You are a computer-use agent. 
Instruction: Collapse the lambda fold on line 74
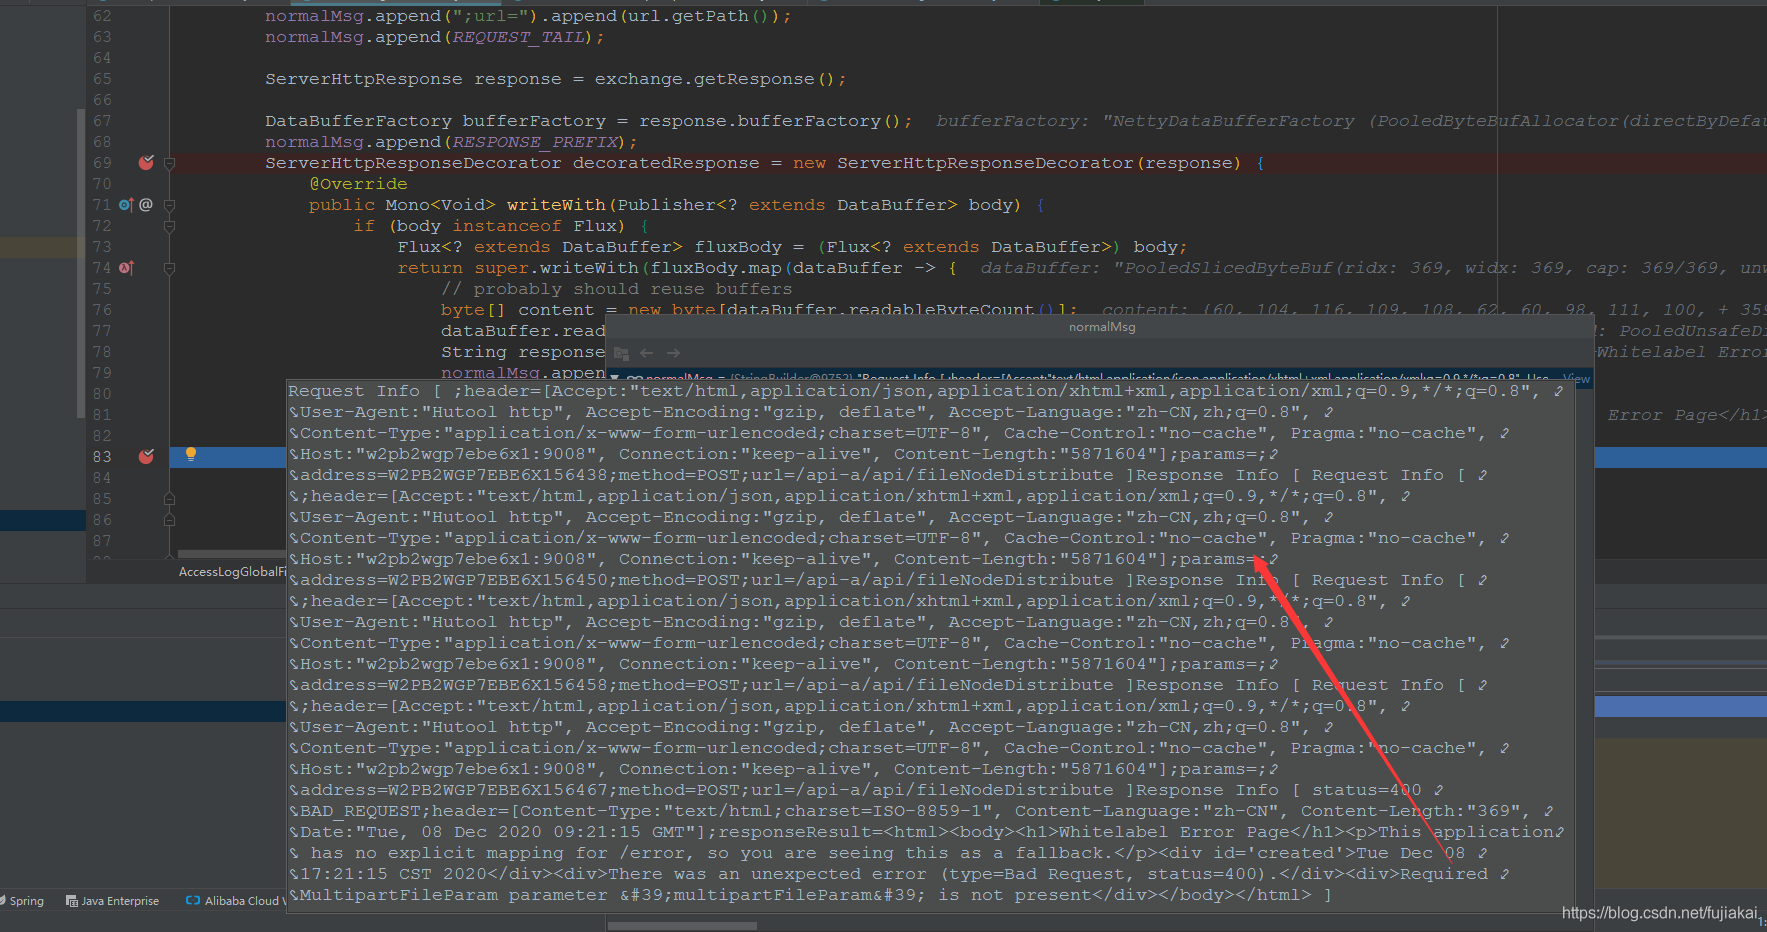coord(169,268)
